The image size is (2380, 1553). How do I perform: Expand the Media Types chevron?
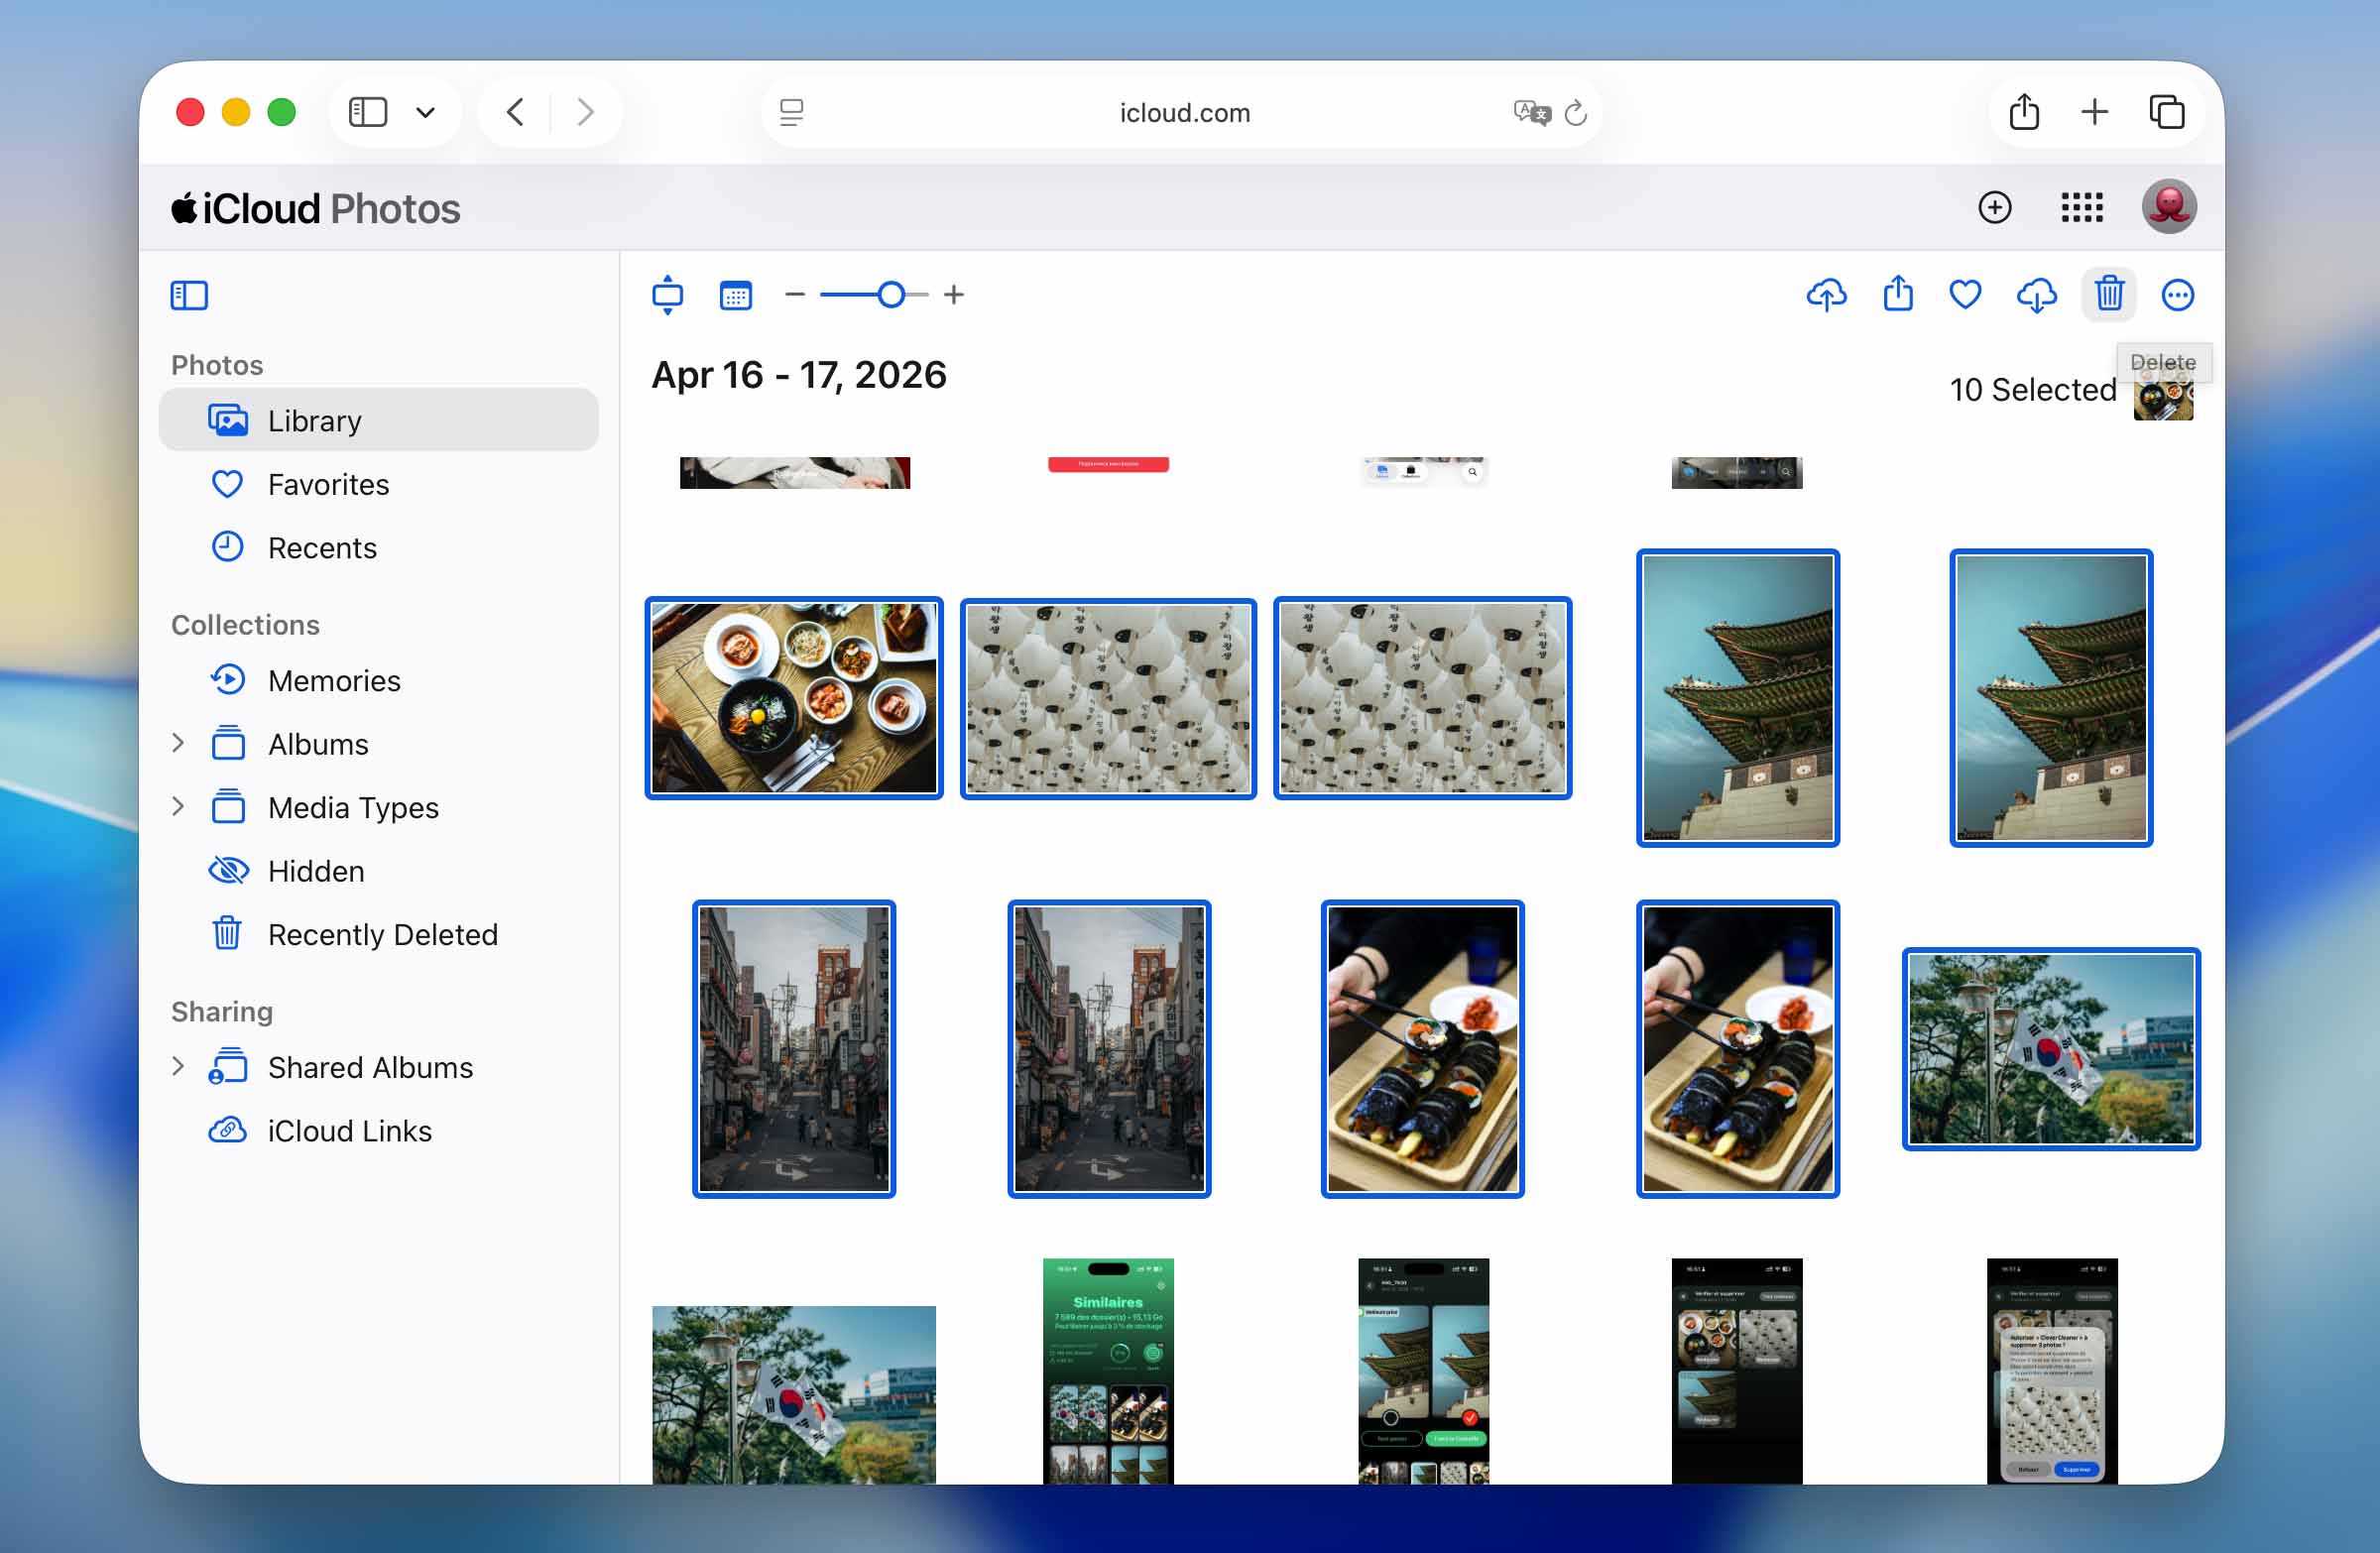pyautogui.click(x=178, y=806)
